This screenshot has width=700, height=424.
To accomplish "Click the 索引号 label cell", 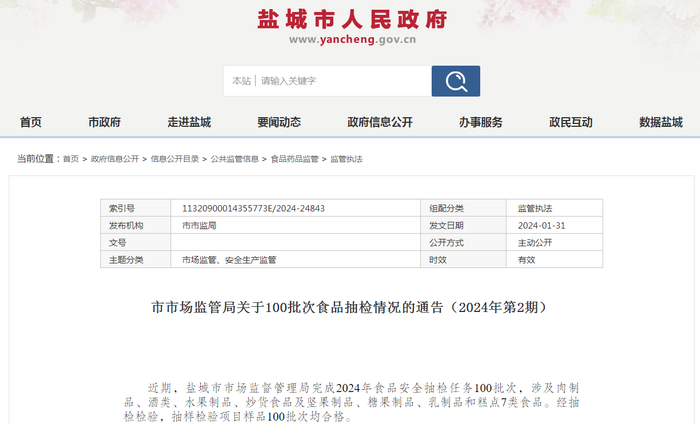I will coord(136,208).
